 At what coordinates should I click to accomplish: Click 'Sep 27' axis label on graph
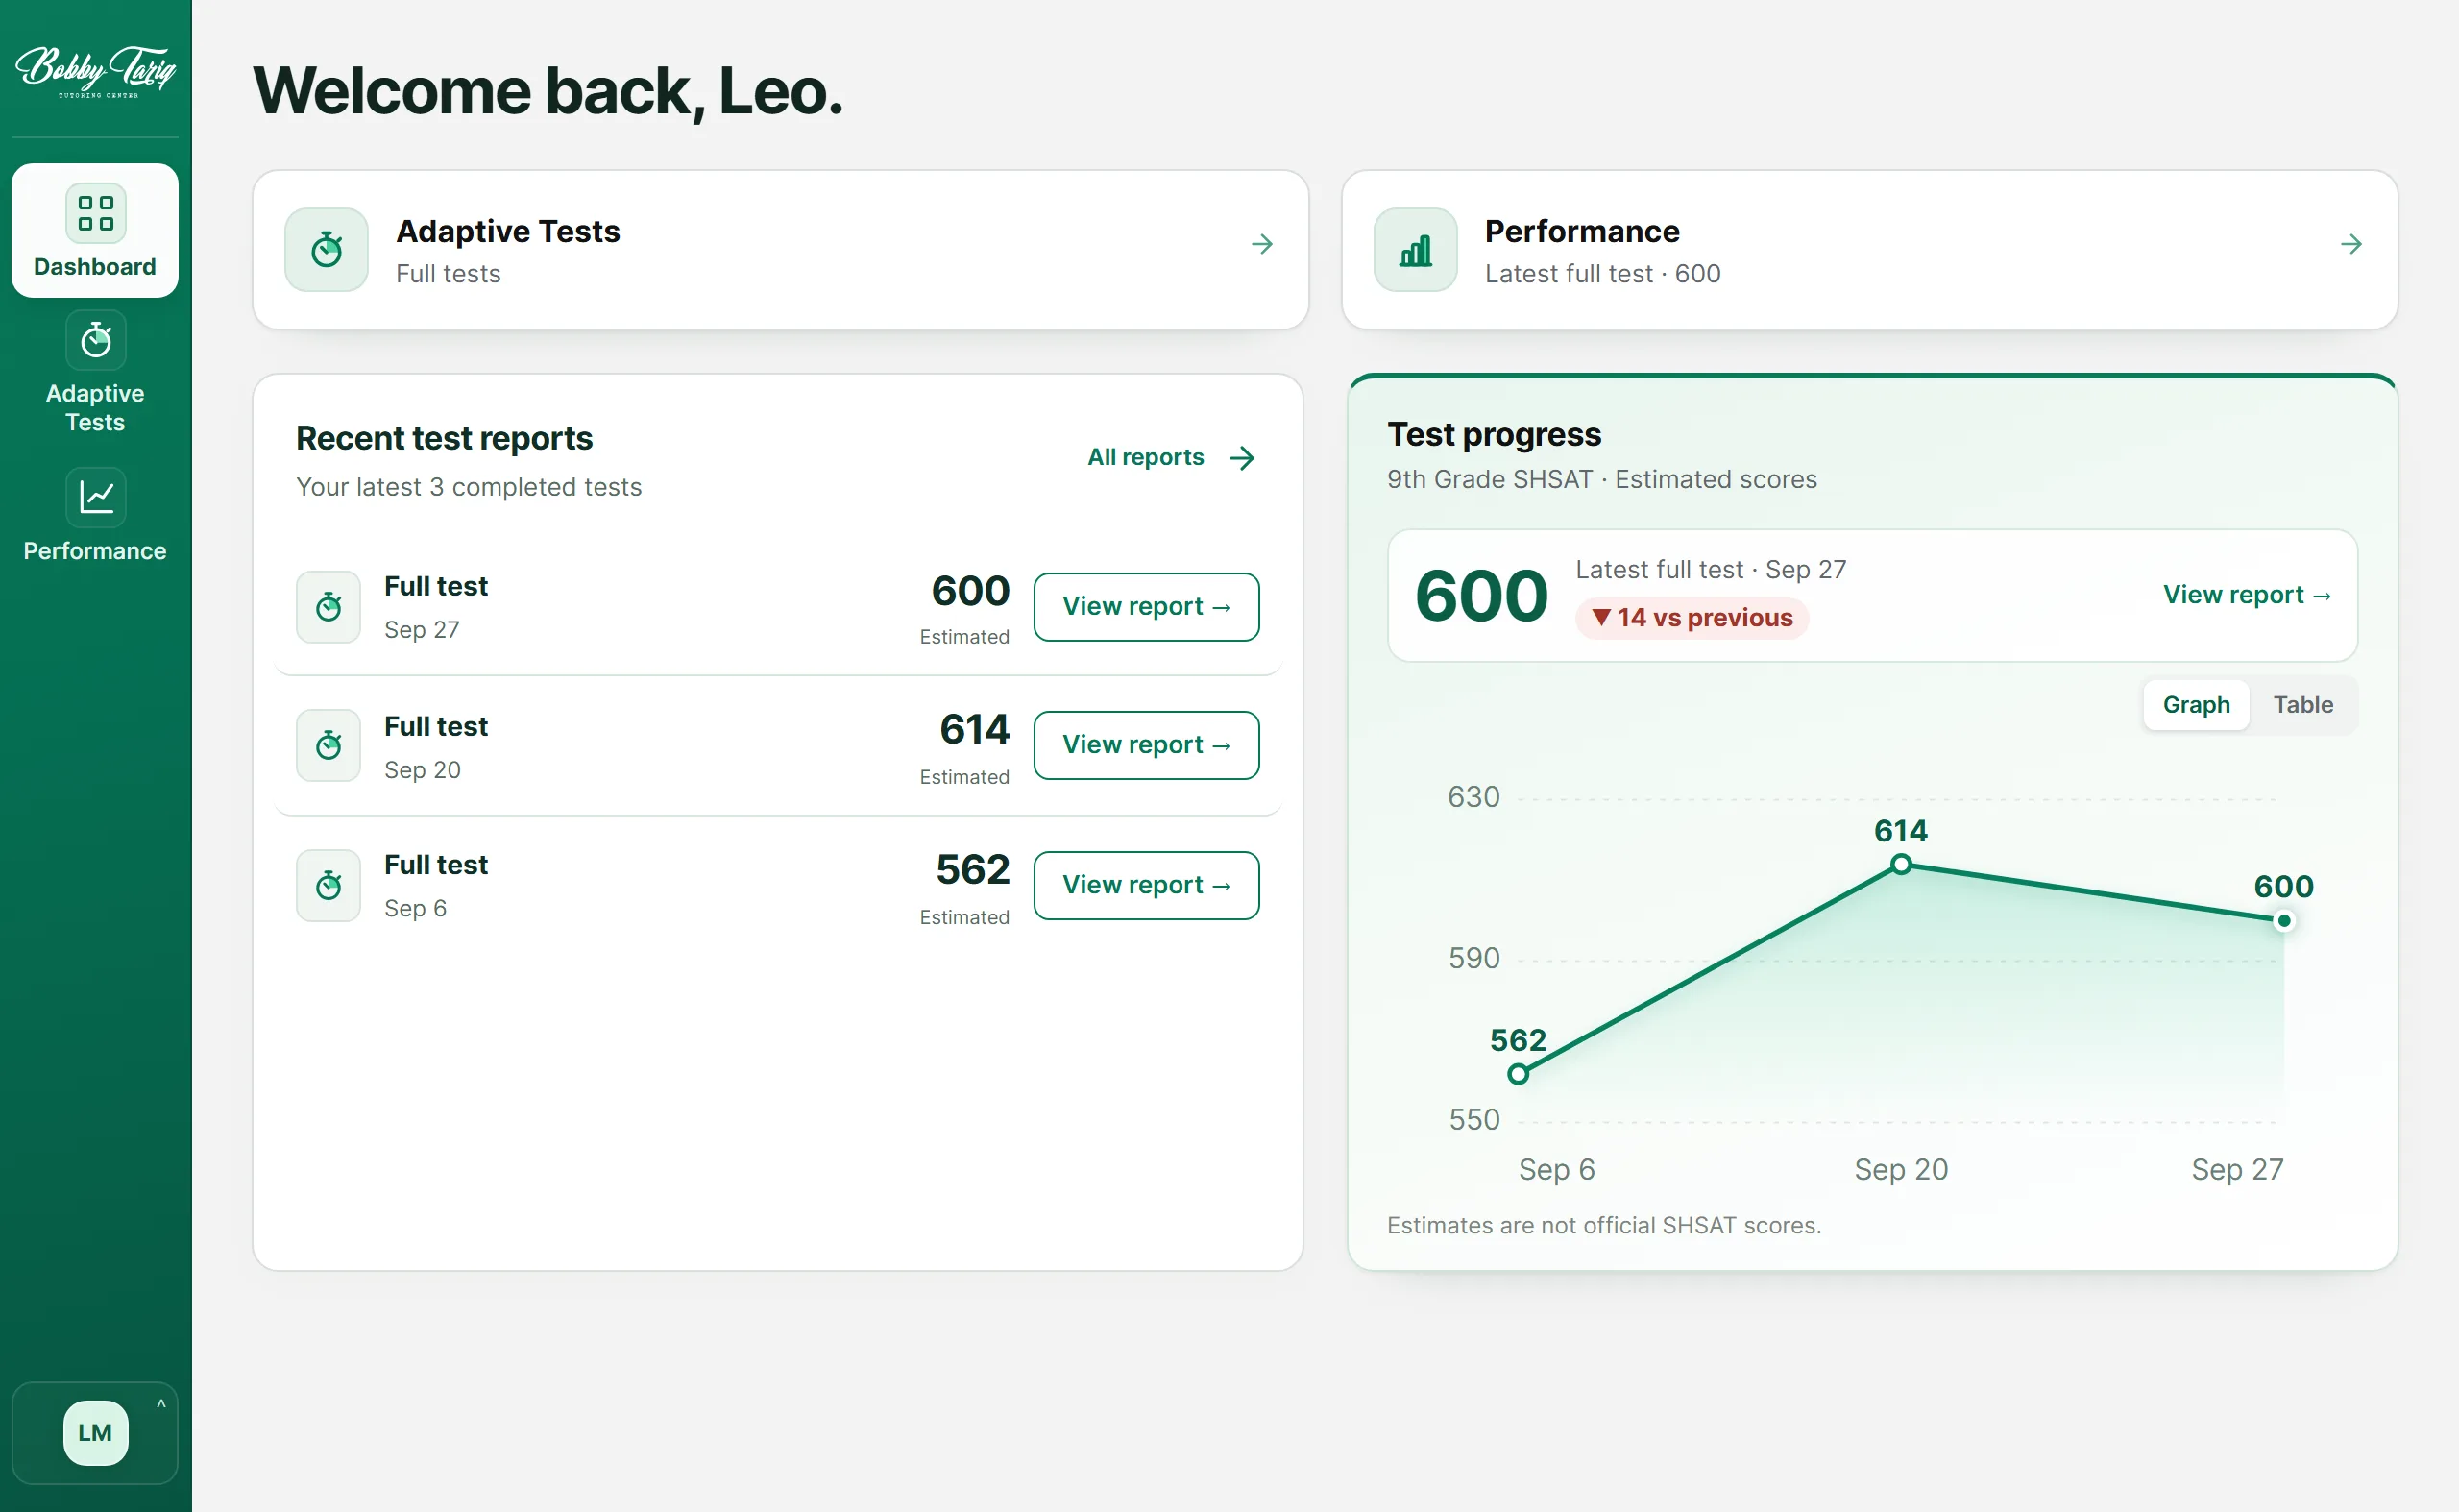coord(2237,1169)
